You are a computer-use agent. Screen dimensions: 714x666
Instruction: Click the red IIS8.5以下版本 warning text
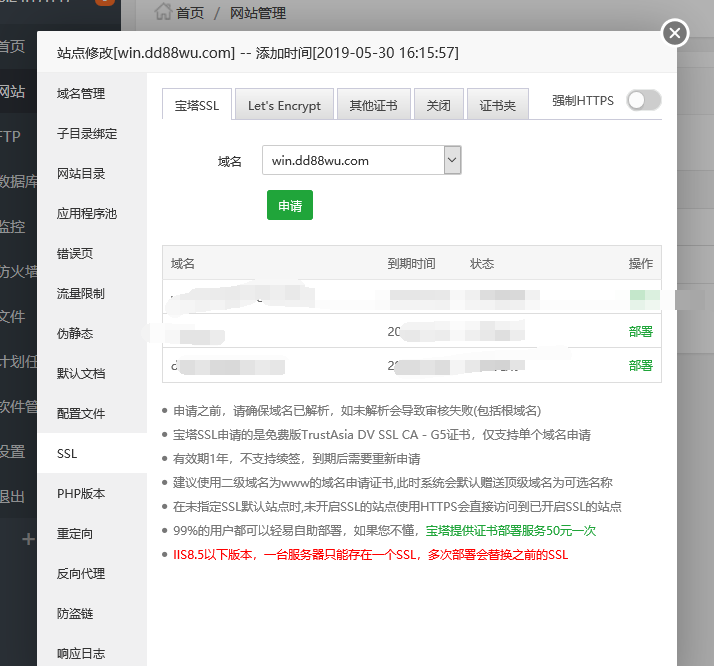pos(370,555)
